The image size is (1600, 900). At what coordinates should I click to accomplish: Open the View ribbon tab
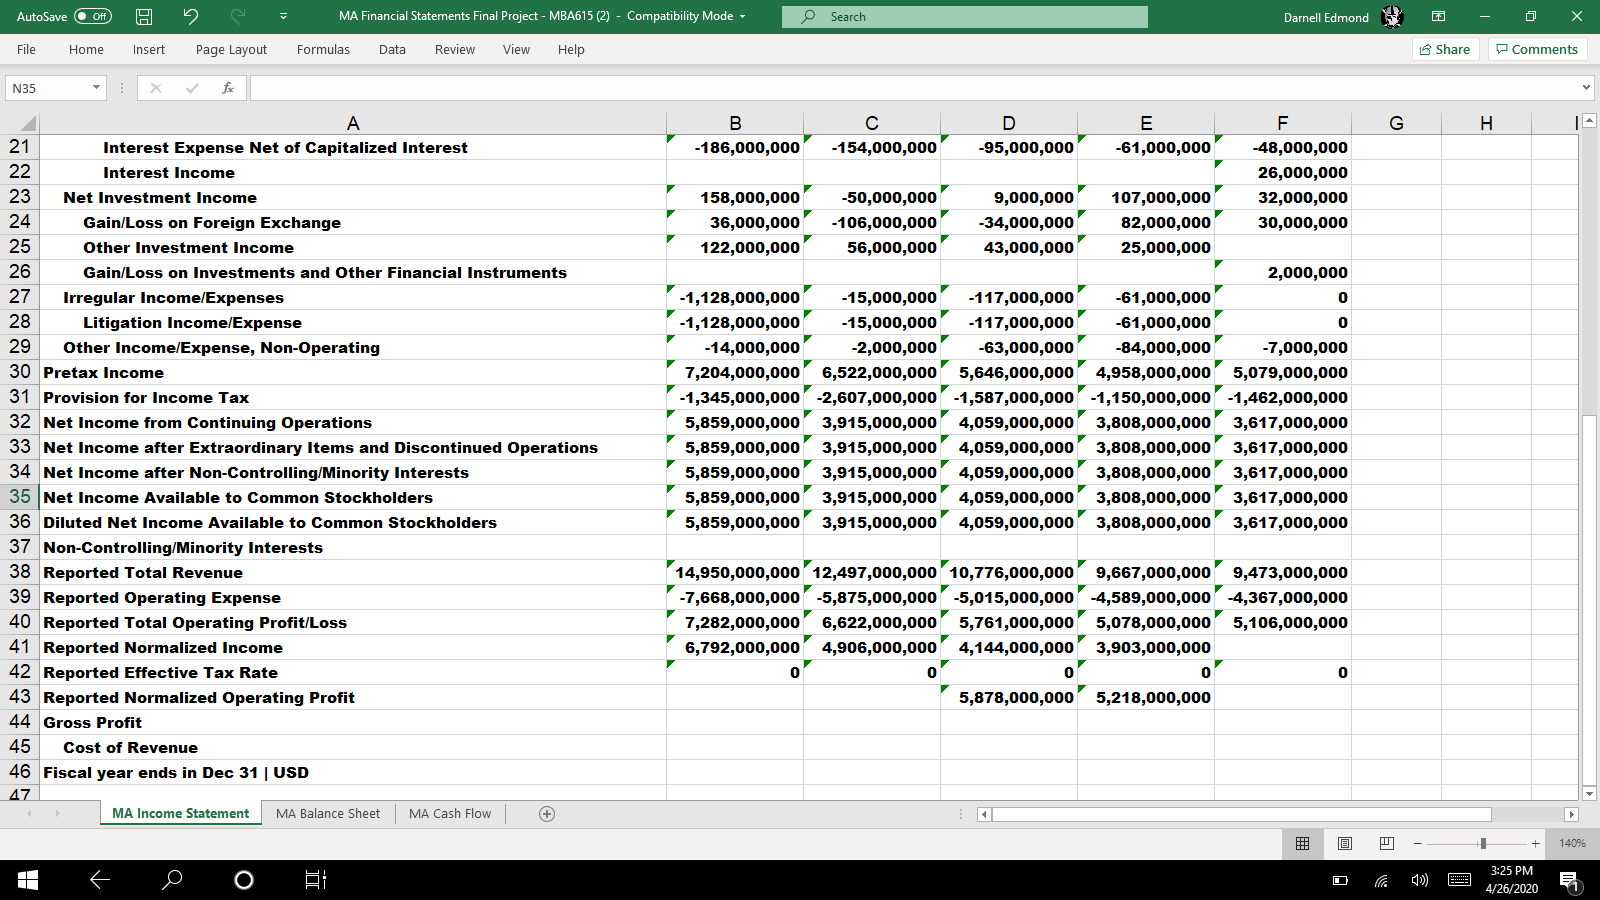tap(516, 49)
